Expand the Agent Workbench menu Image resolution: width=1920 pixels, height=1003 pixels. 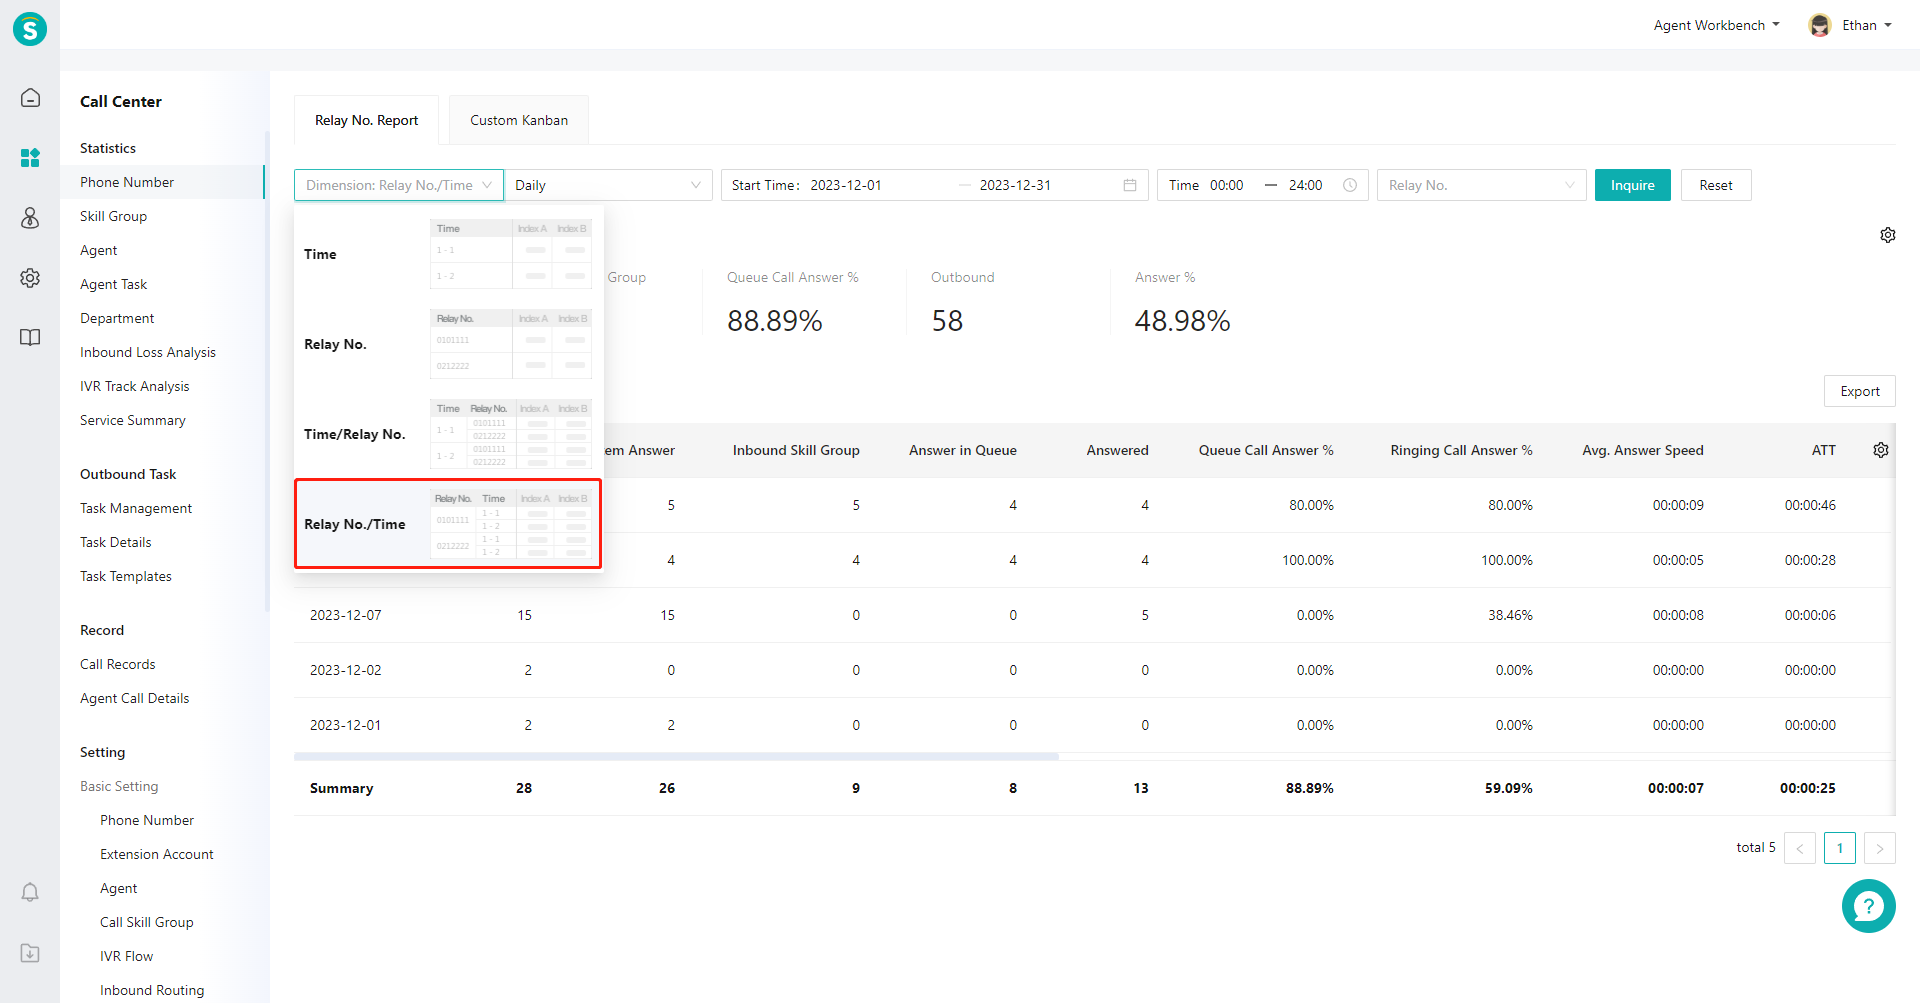(1716, 25)
